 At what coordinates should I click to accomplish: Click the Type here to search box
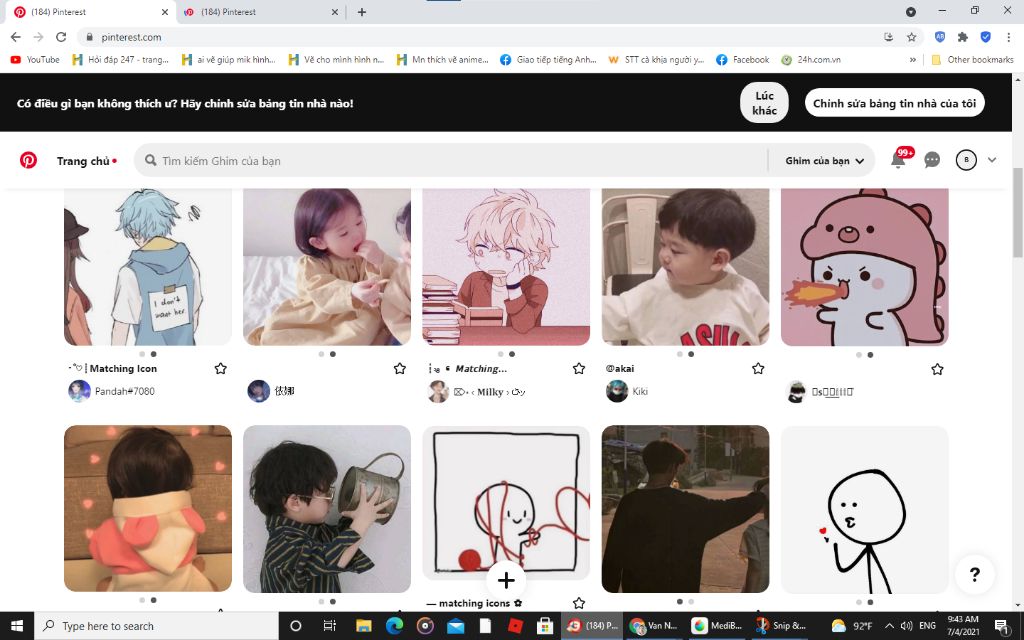pos(156,626)
